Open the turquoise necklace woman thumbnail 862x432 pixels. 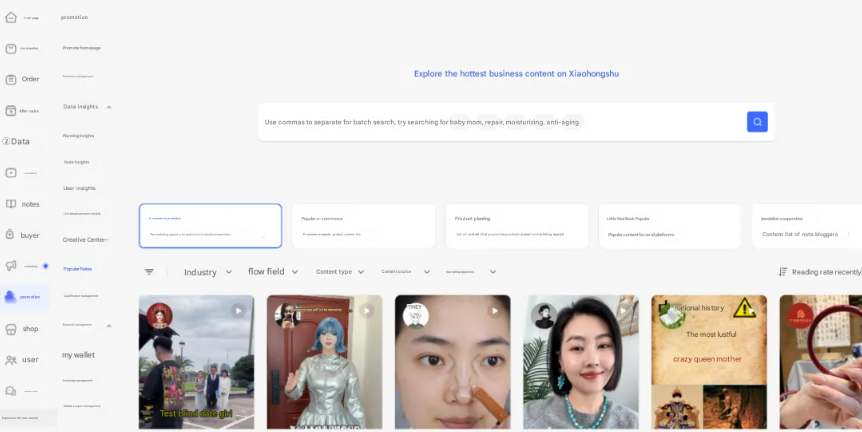click(581, 362)
